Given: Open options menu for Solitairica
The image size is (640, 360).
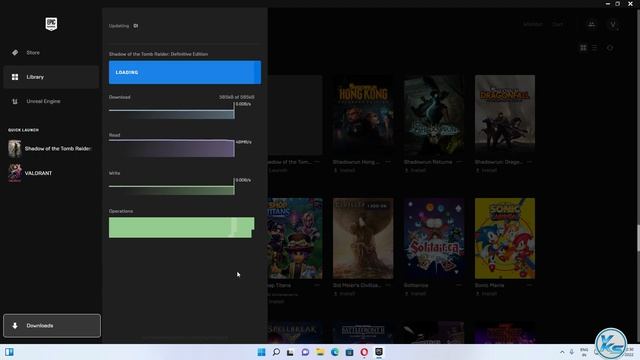Looking at the screenshot, I should pos(459,285).
